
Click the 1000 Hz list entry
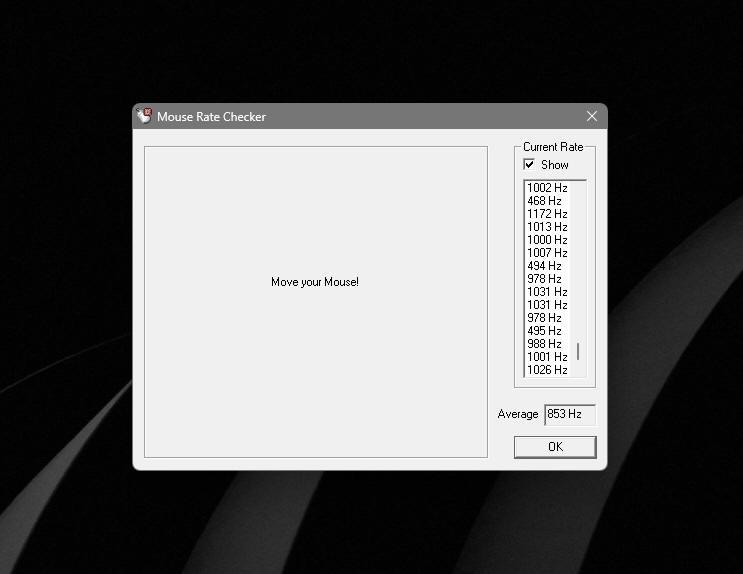547,240
